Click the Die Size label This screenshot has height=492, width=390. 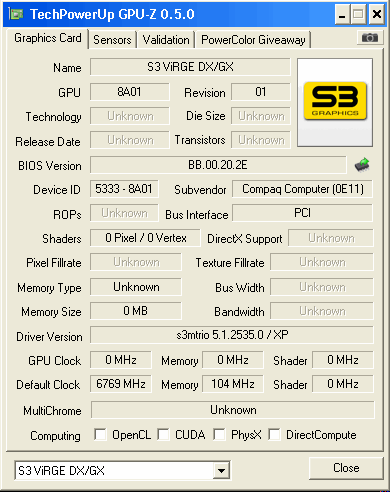[x=206, y=116]
